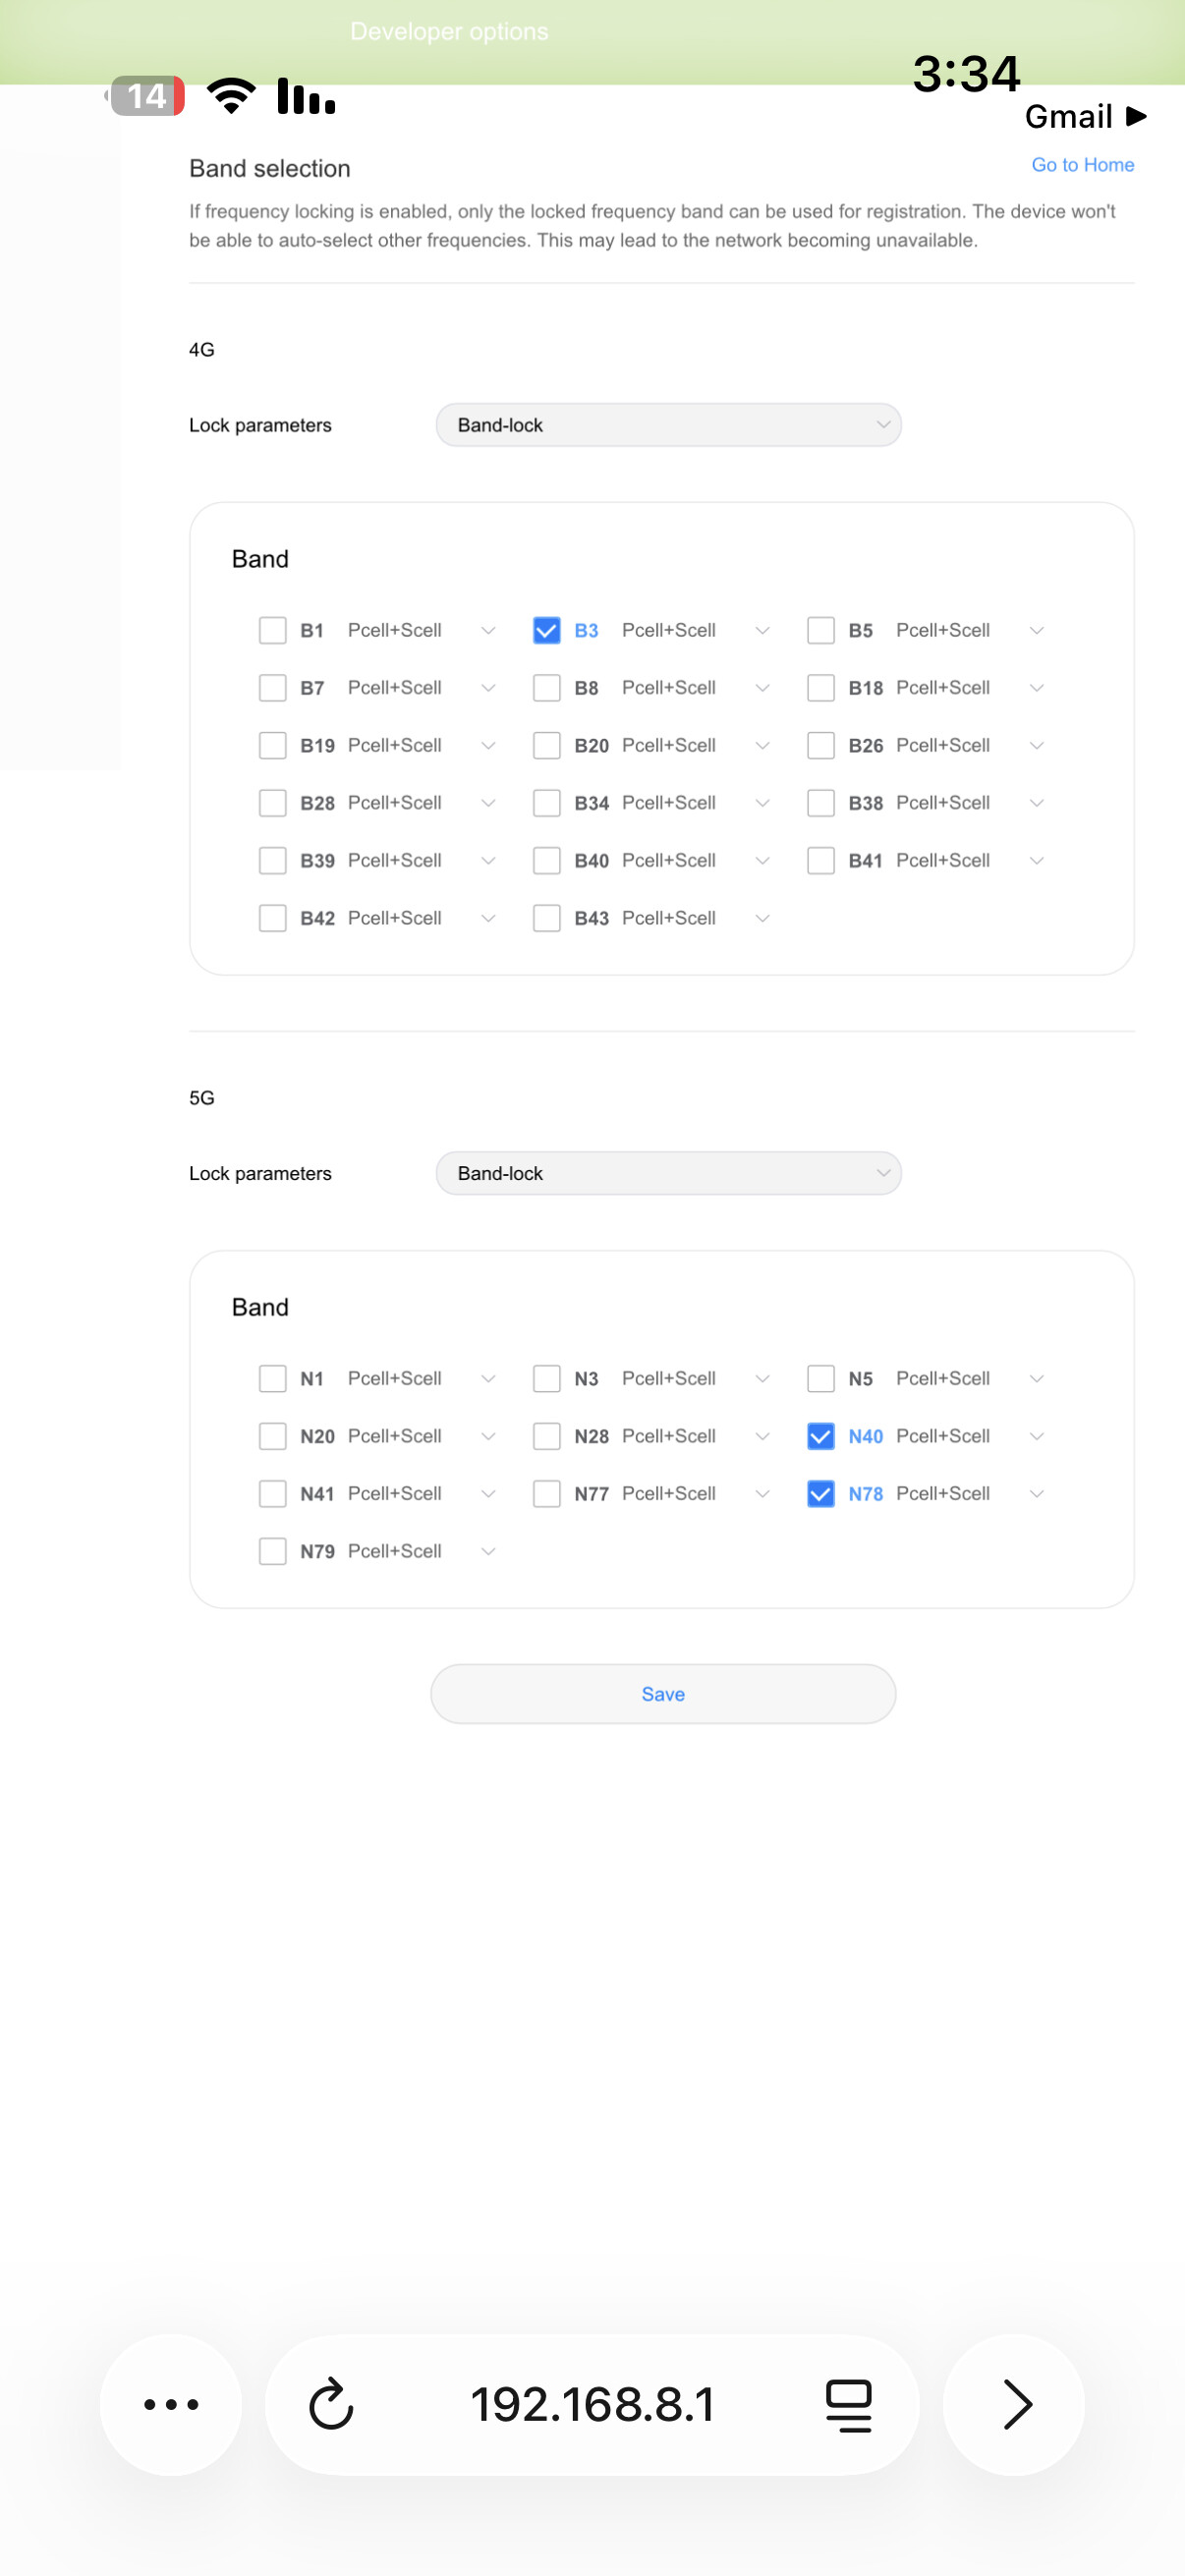
Task: Open the 4G Lock parameters dropdown
Action: click(668, 425)
